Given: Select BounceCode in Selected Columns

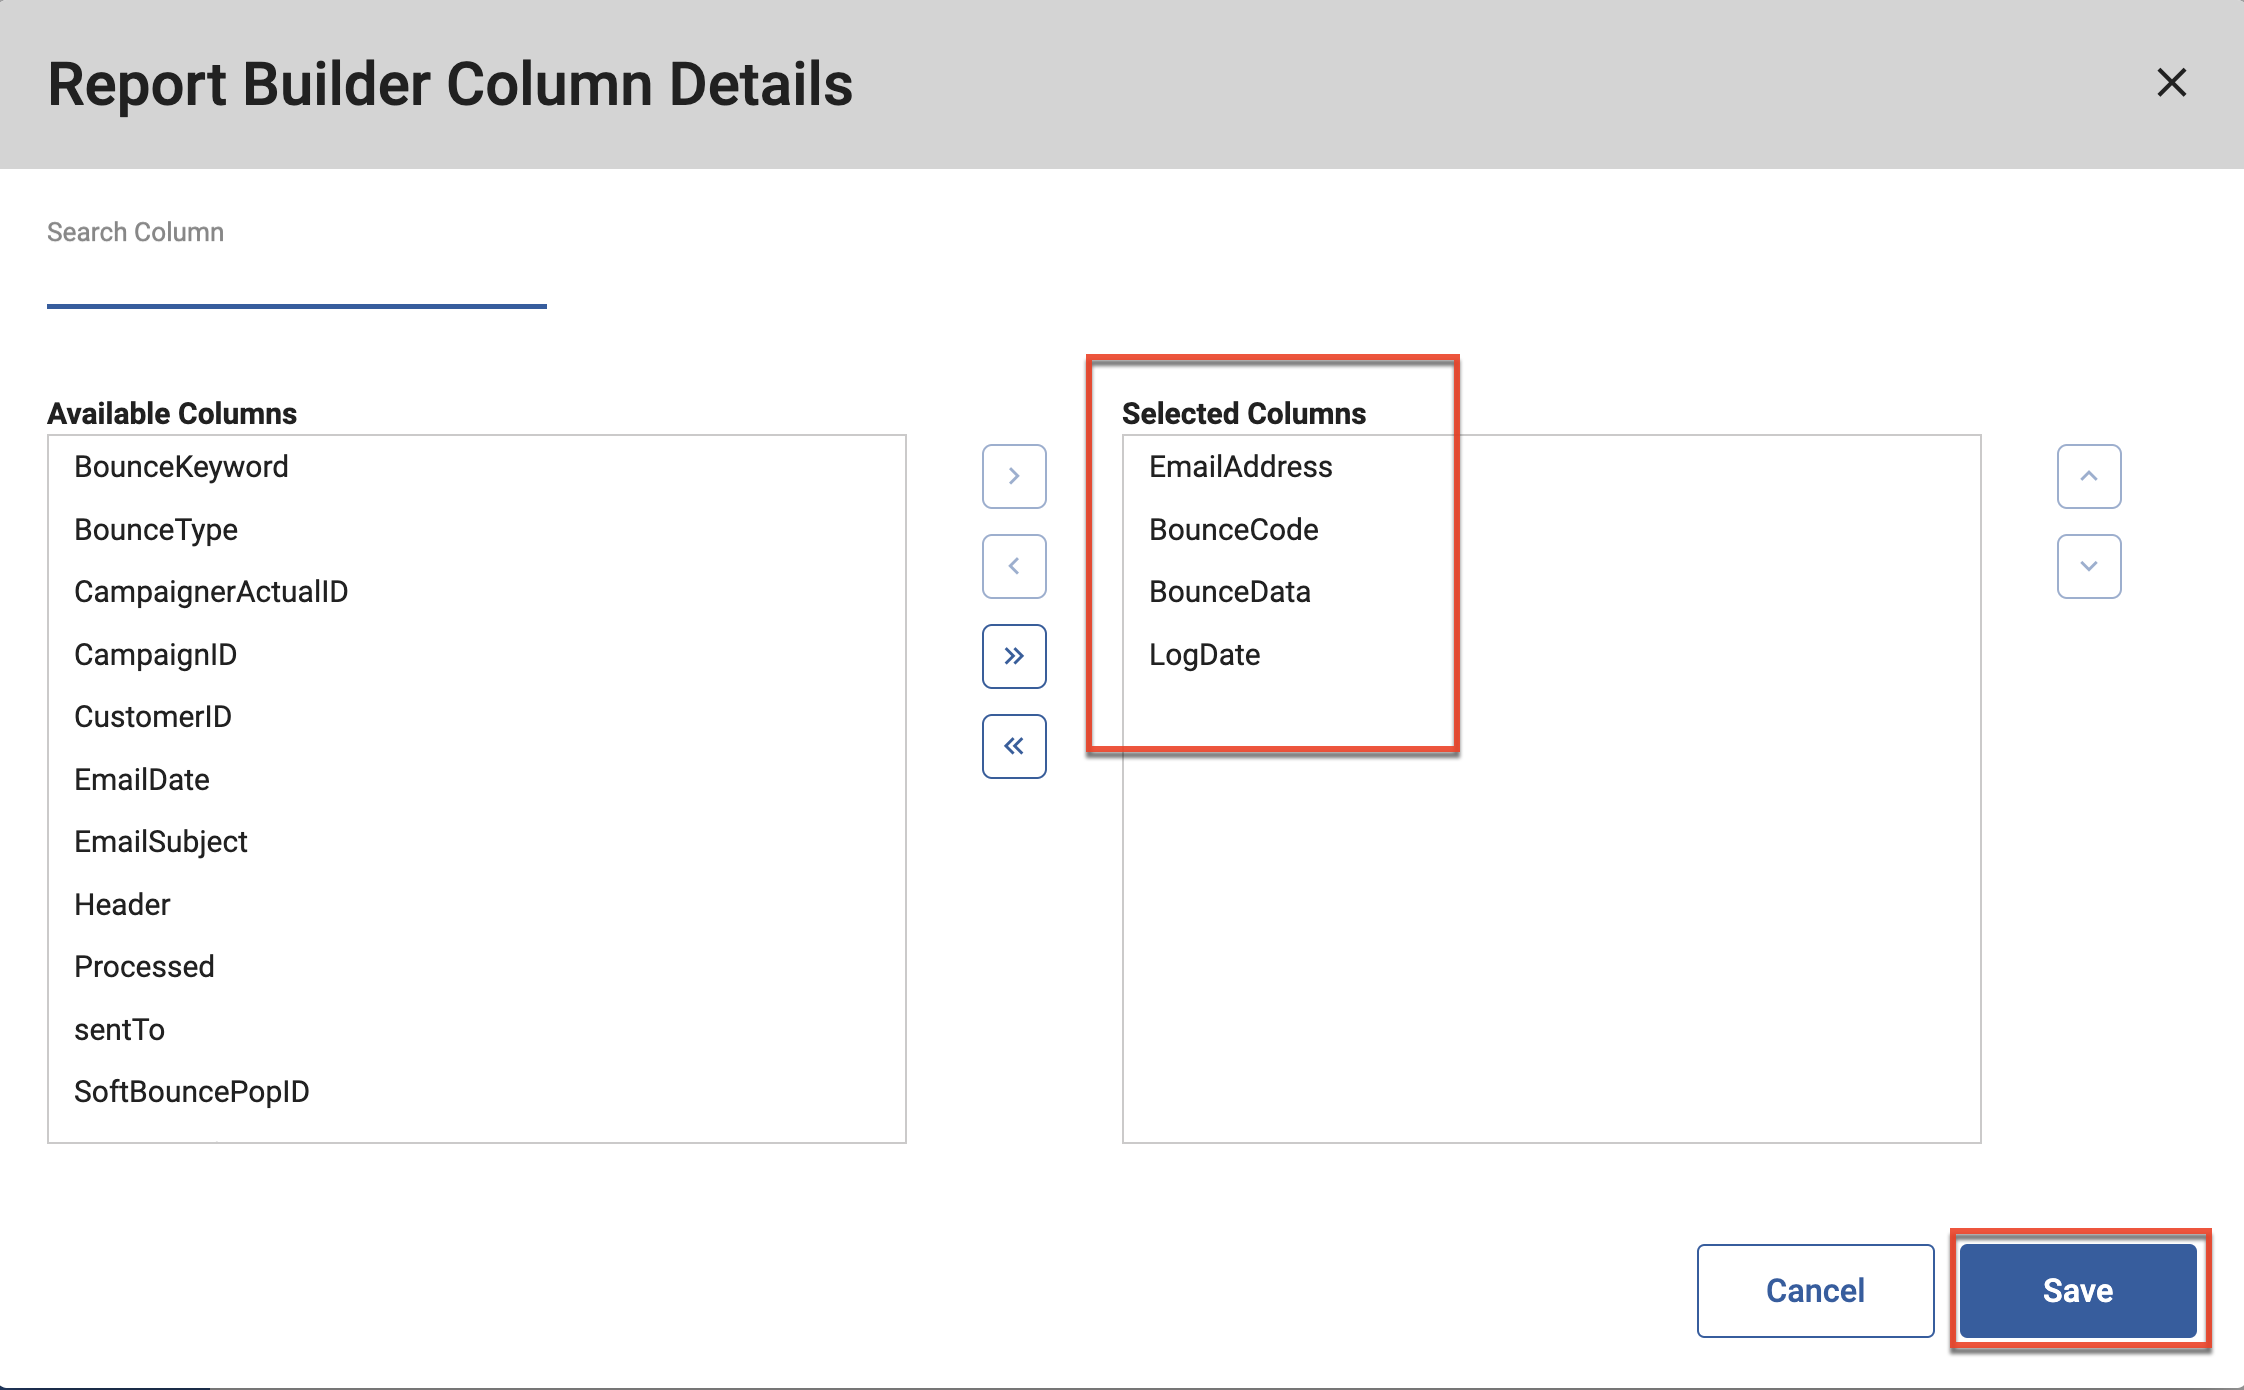Looking at the screenshot, I should click(x=1234, y=529).
